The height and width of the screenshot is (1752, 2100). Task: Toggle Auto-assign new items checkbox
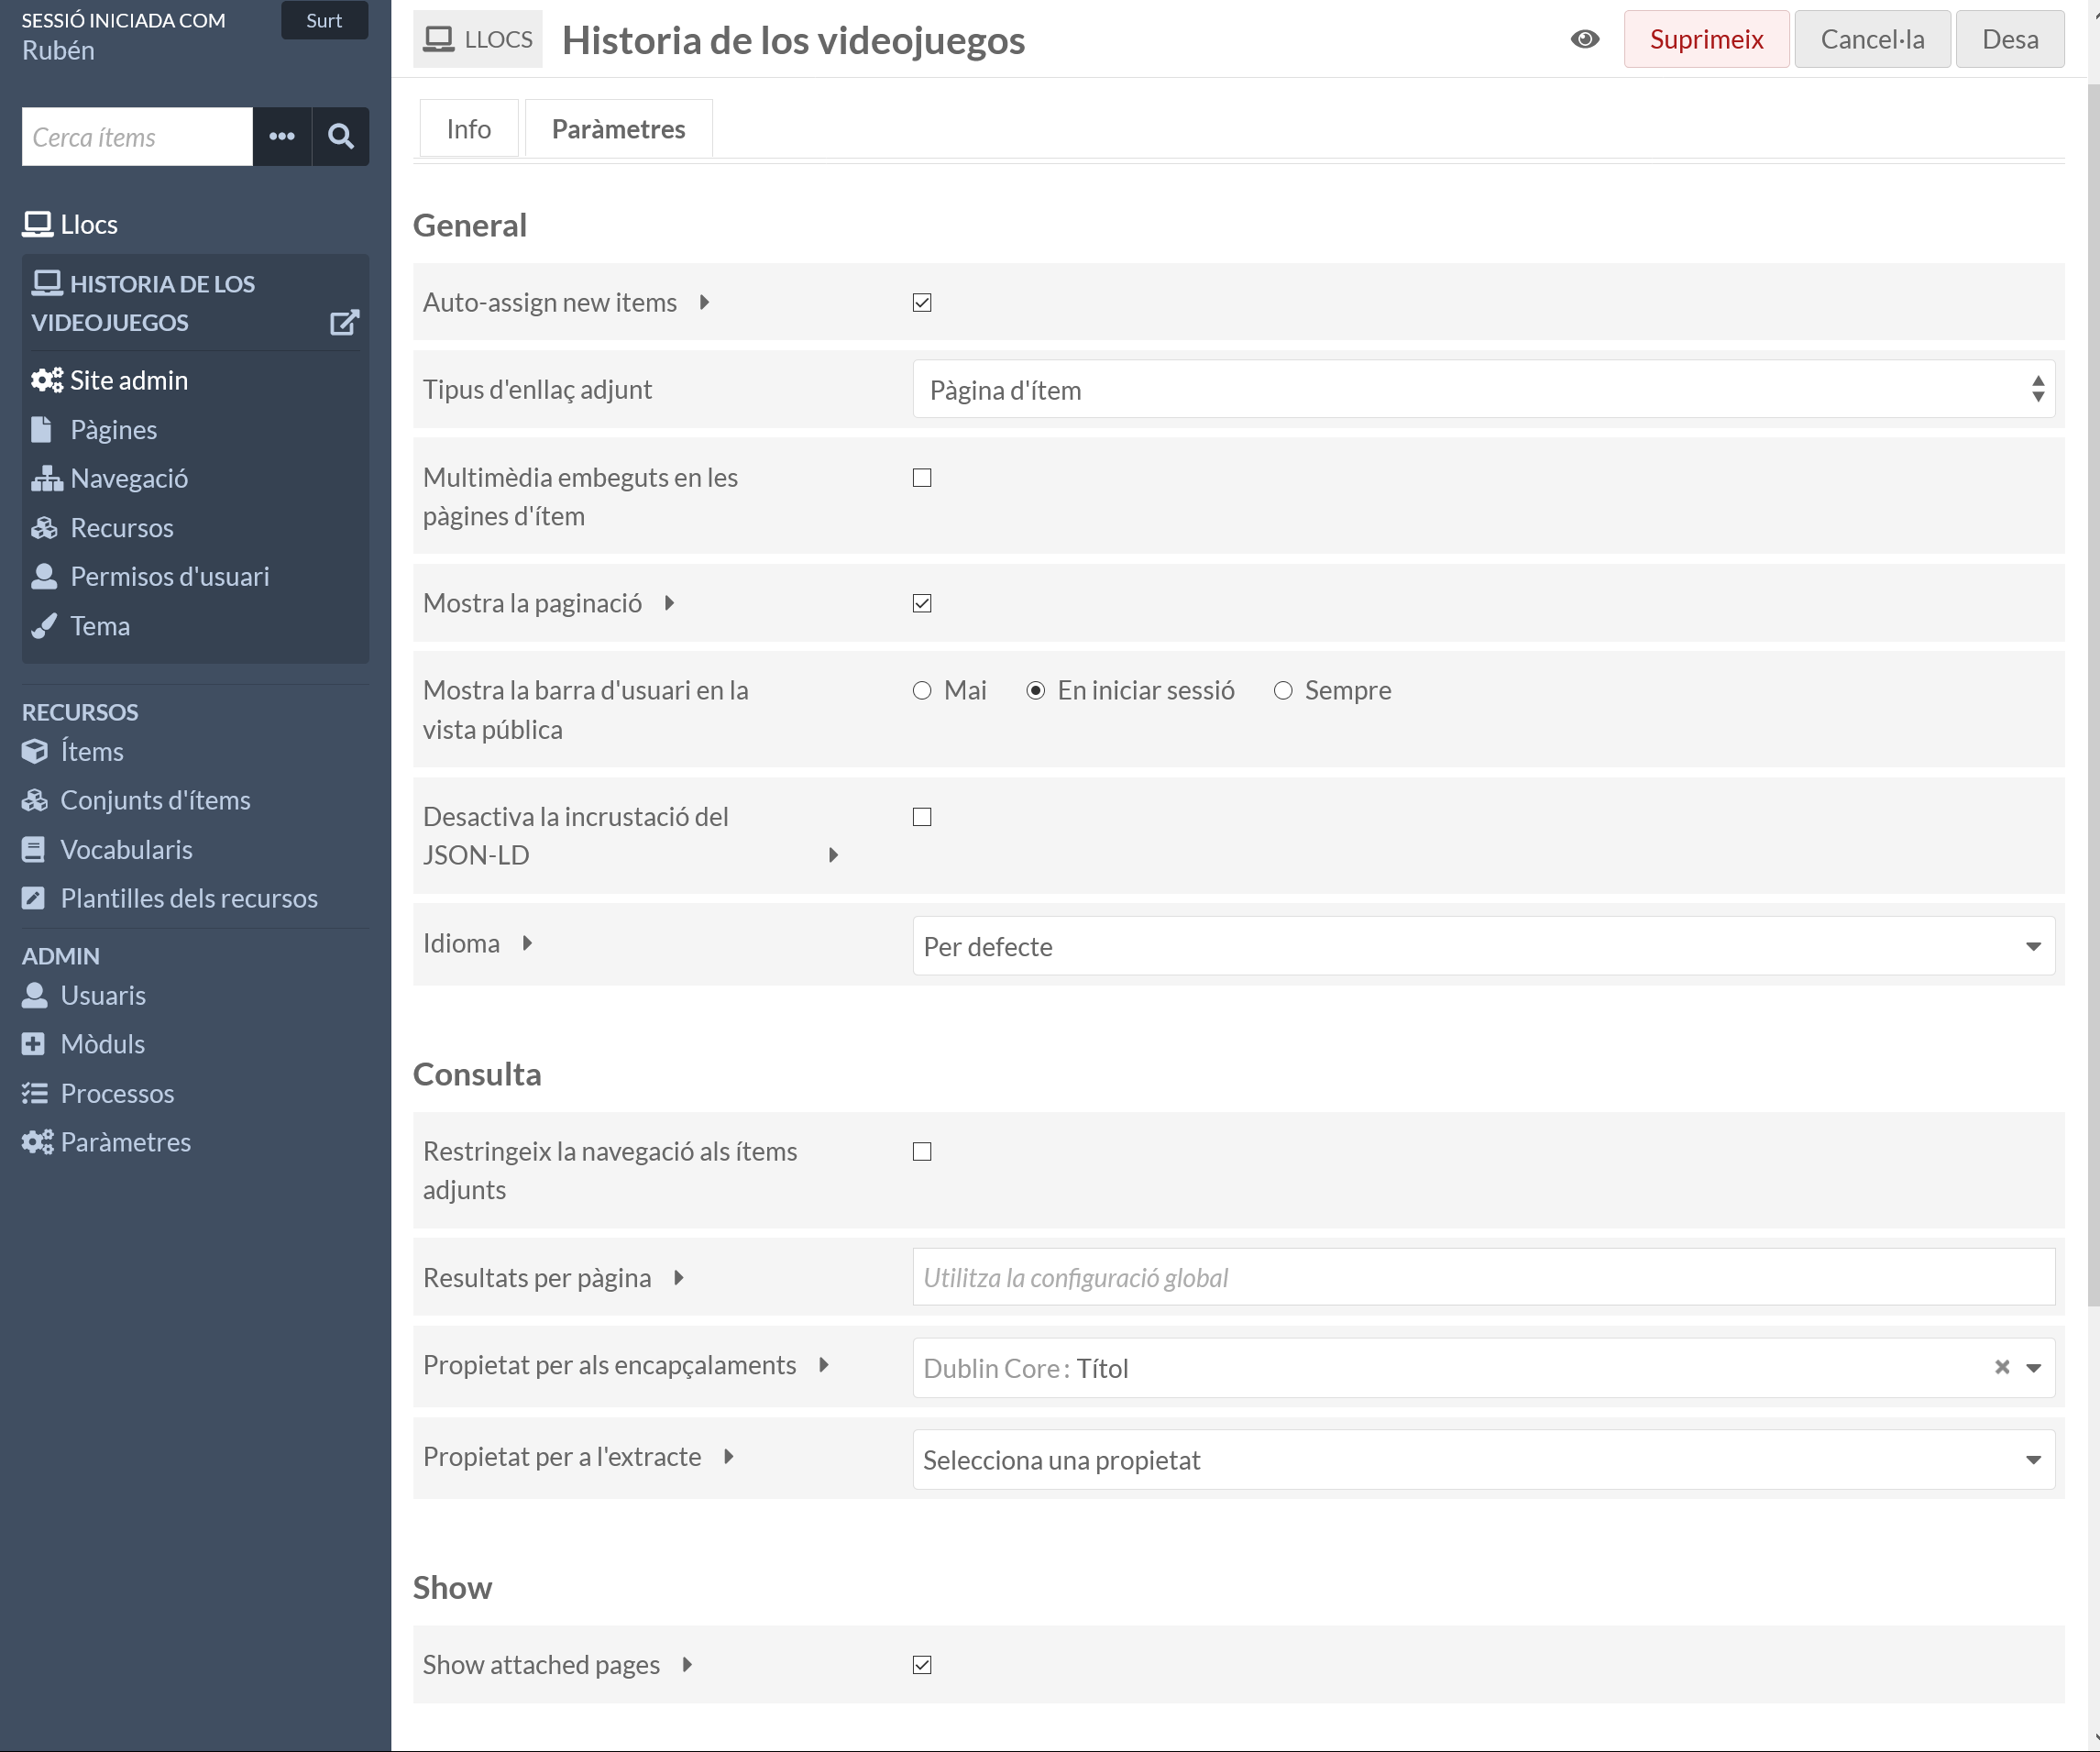coord(922,303)
